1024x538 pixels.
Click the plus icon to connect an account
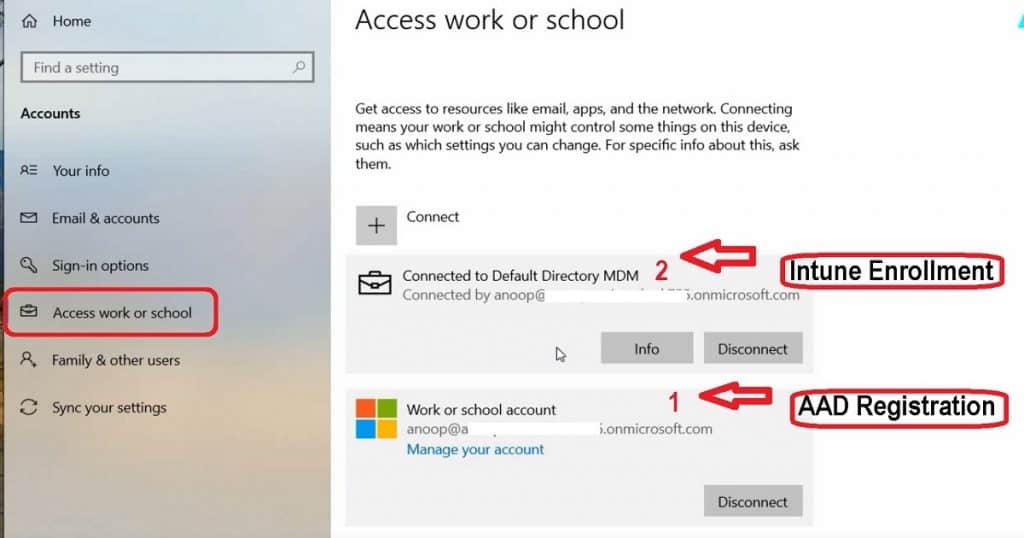pos(376,225)
